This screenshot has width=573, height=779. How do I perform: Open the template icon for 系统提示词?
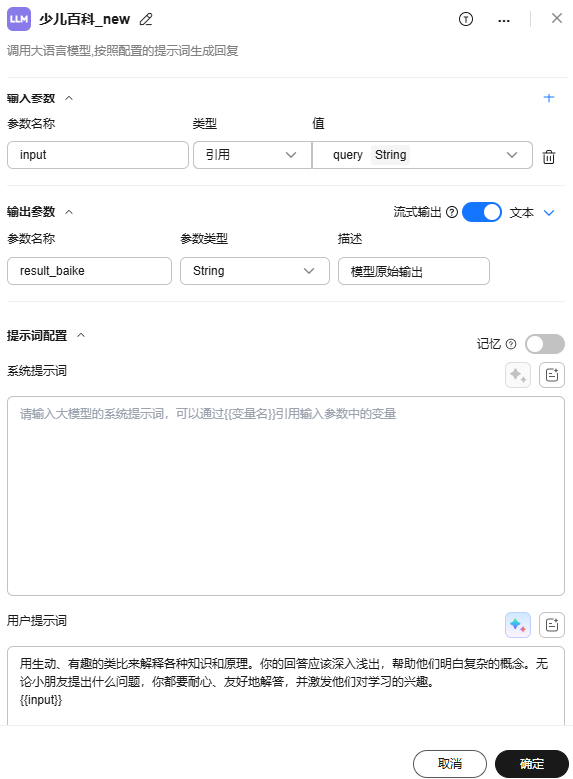coord(552,375)
